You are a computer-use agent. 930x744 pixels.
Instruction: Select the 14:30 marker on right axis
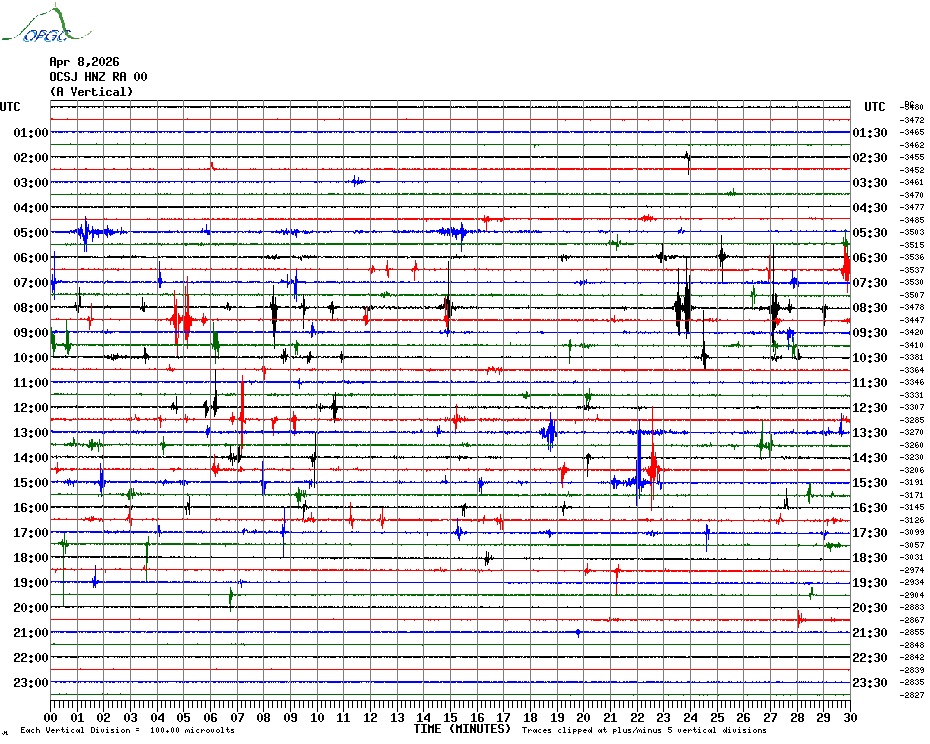[x=870, y=458]
